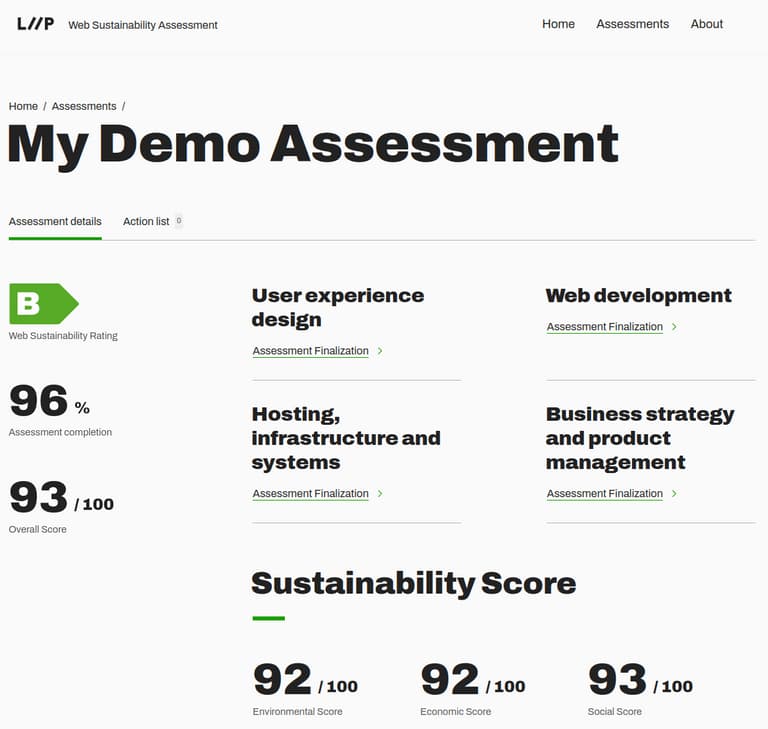The height and width of the screenshot is (729, 768).
Task: Click the Home breadcrumb link
Action: [x=23, y=106]
